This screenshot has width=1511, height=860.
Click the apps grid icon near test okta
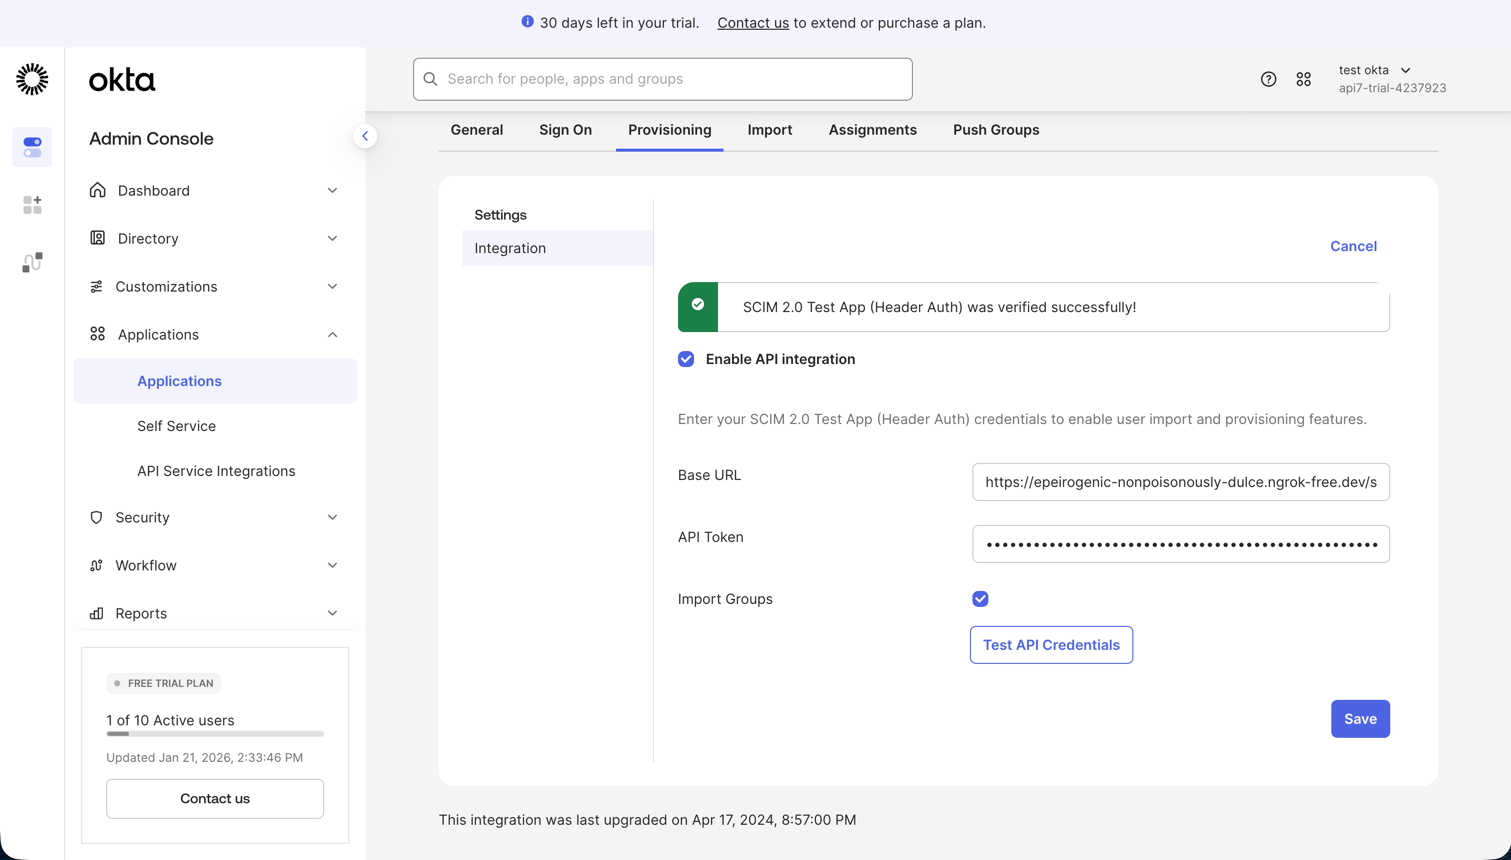point(1303,79)
